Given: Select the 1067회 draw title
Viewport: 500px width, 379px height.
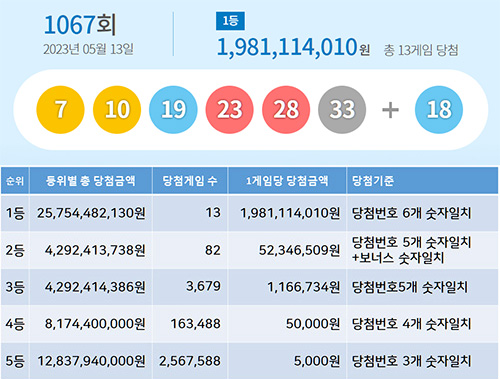Looking at the screenshot, I should tap(80, 25).
